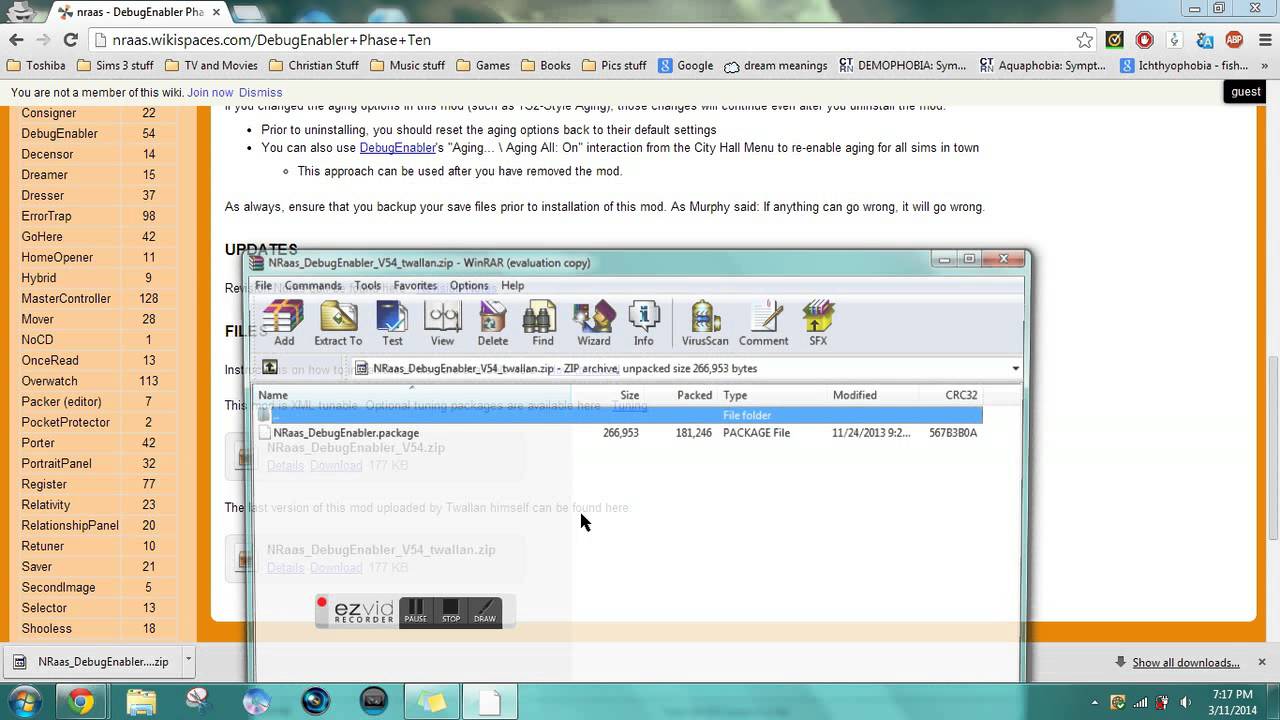
Task: Click Chrome icon in taskbar
Action: pos(81,702)
